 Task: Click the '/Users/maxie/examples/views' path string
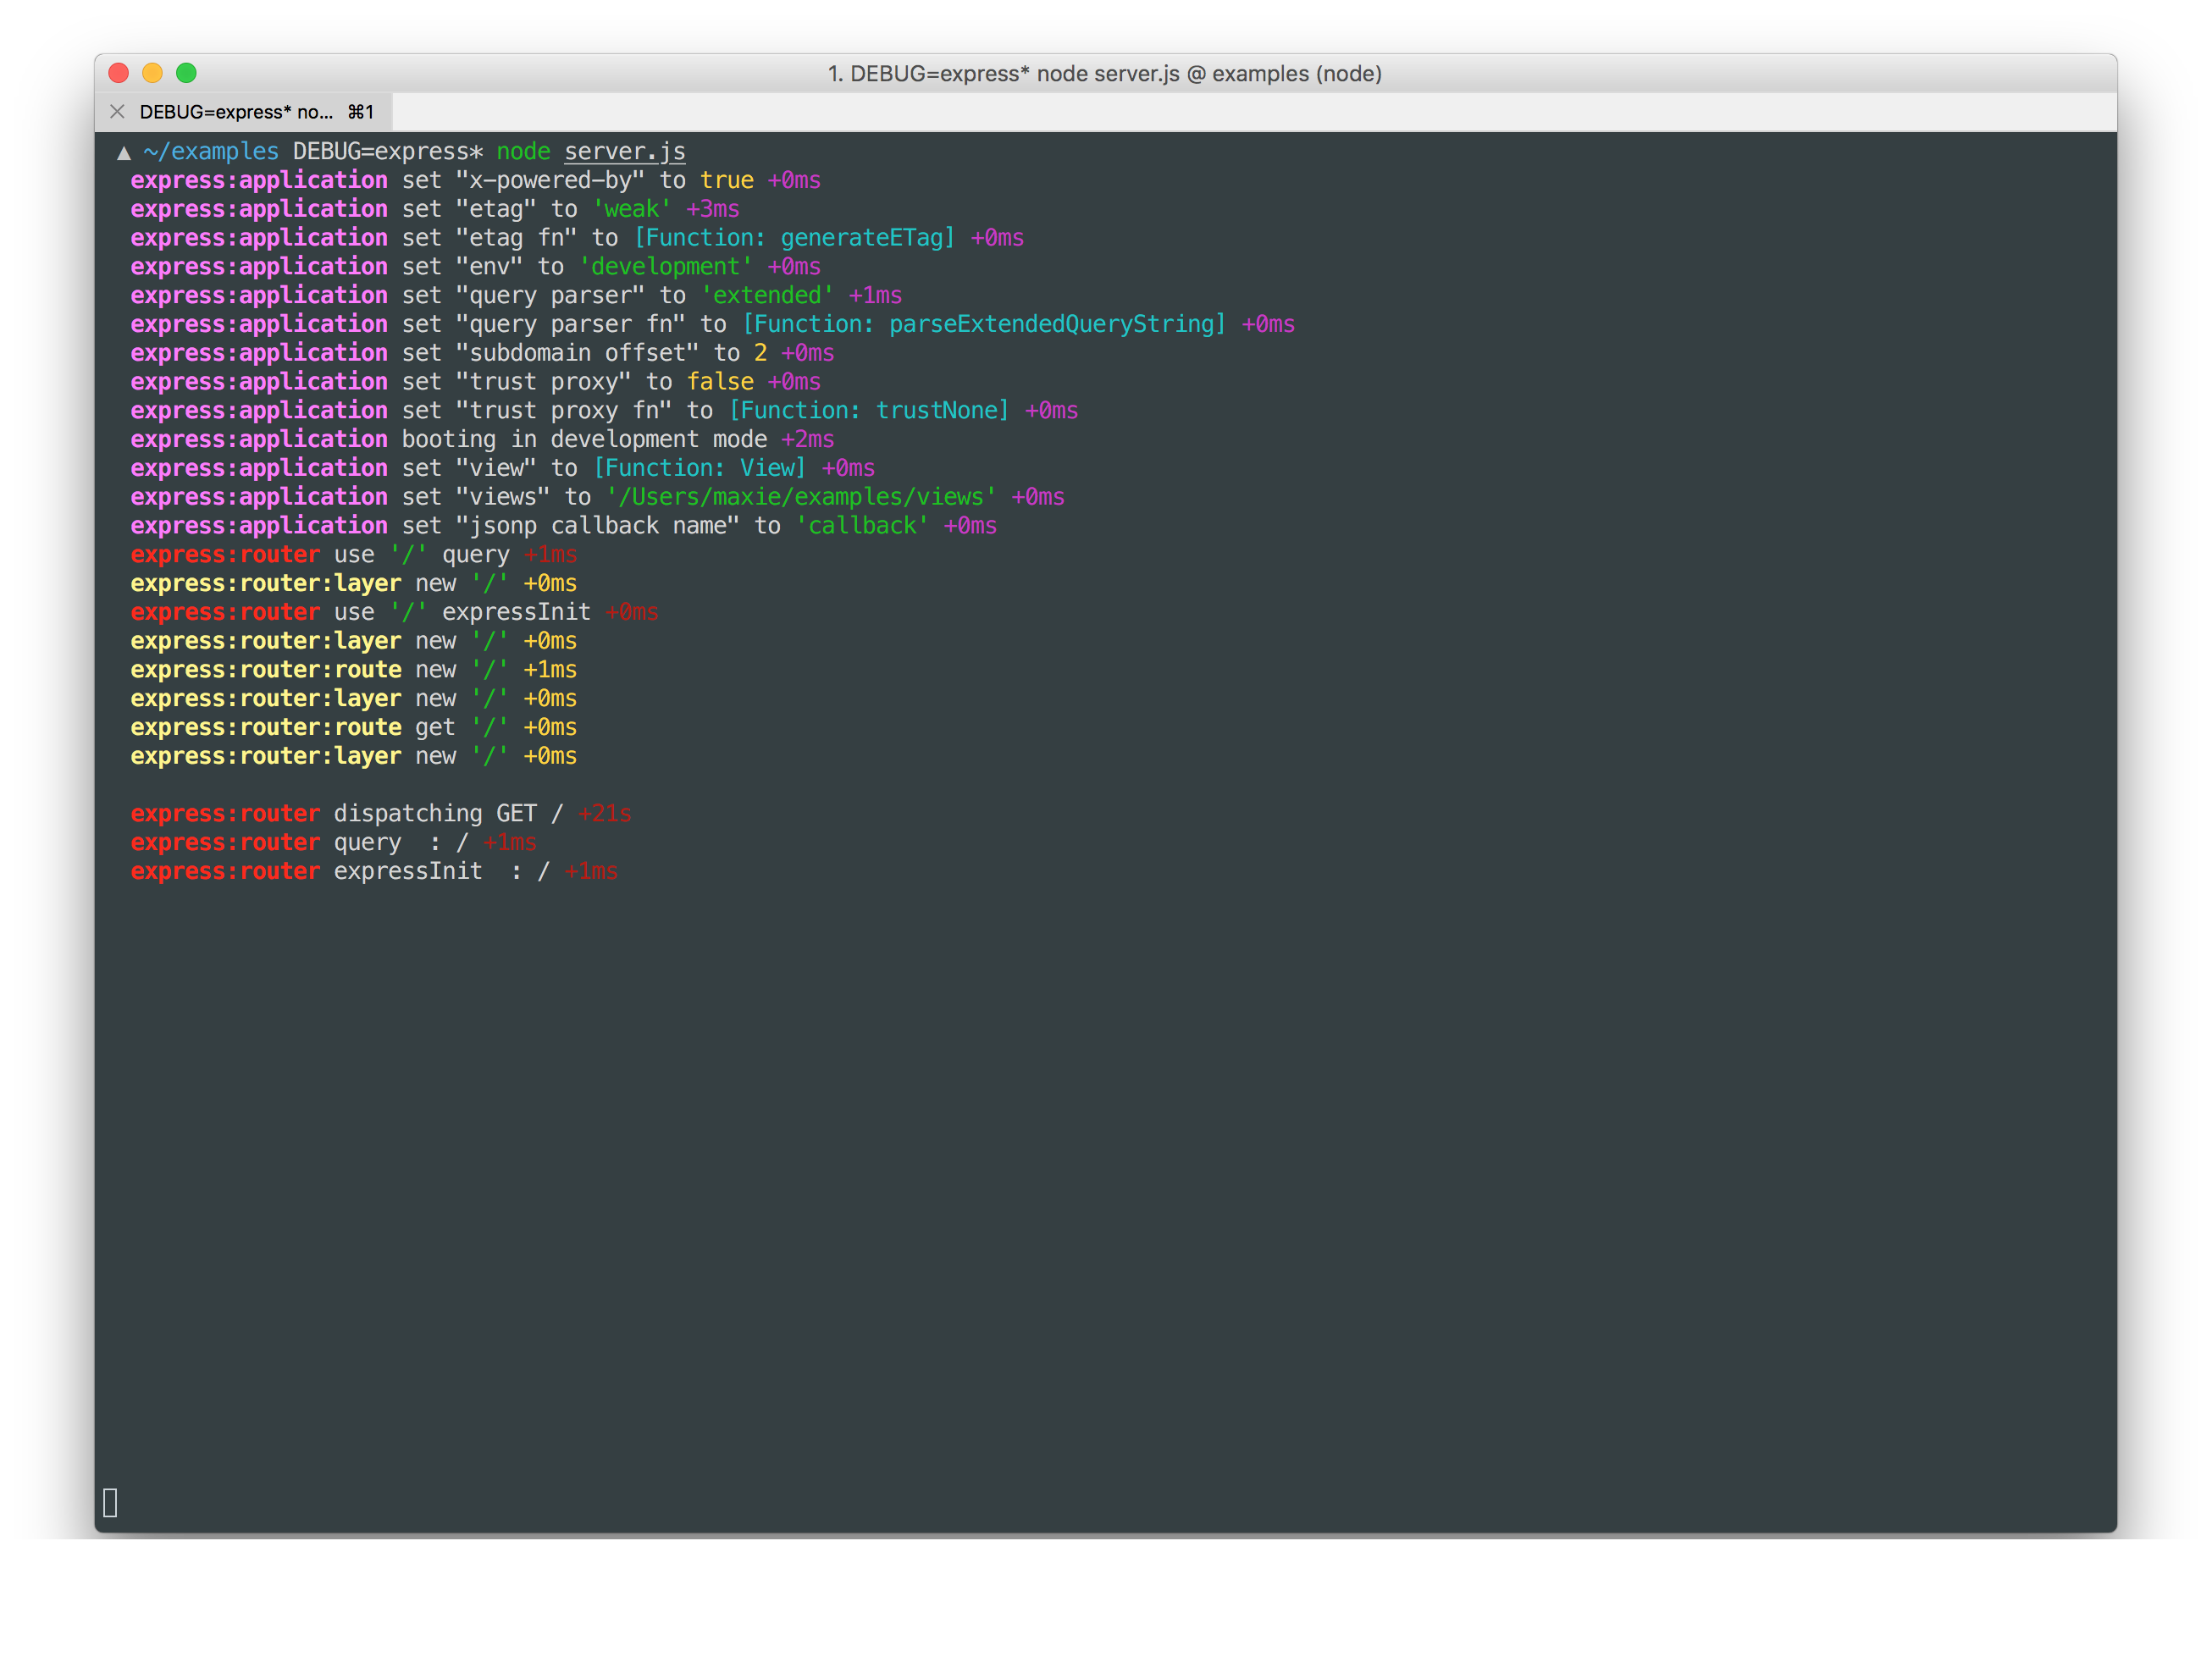tap(801, 497)
